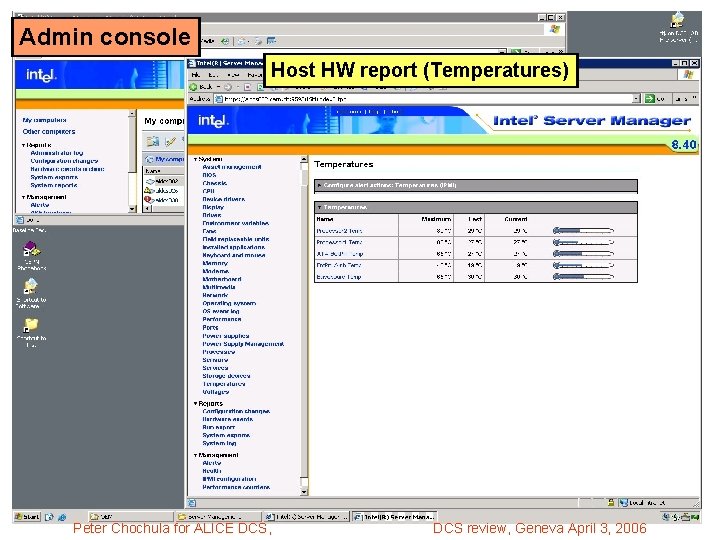
Task: Select the error-status computer in Admin console list
Action: (x=162, y=200)
